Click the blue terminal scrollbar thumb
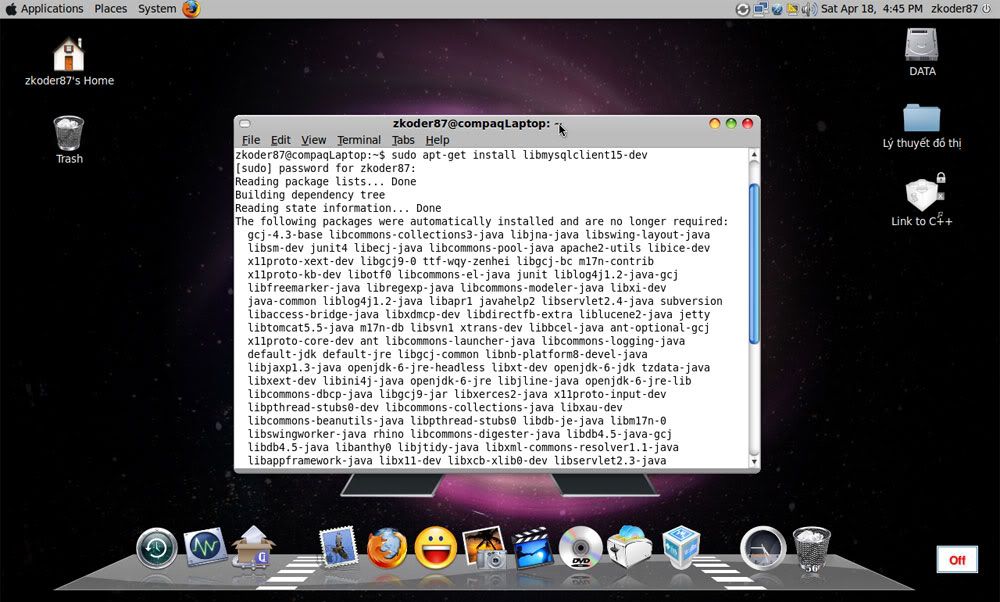1000x602 pixels. pyautogui.click(x=754, y=264)
